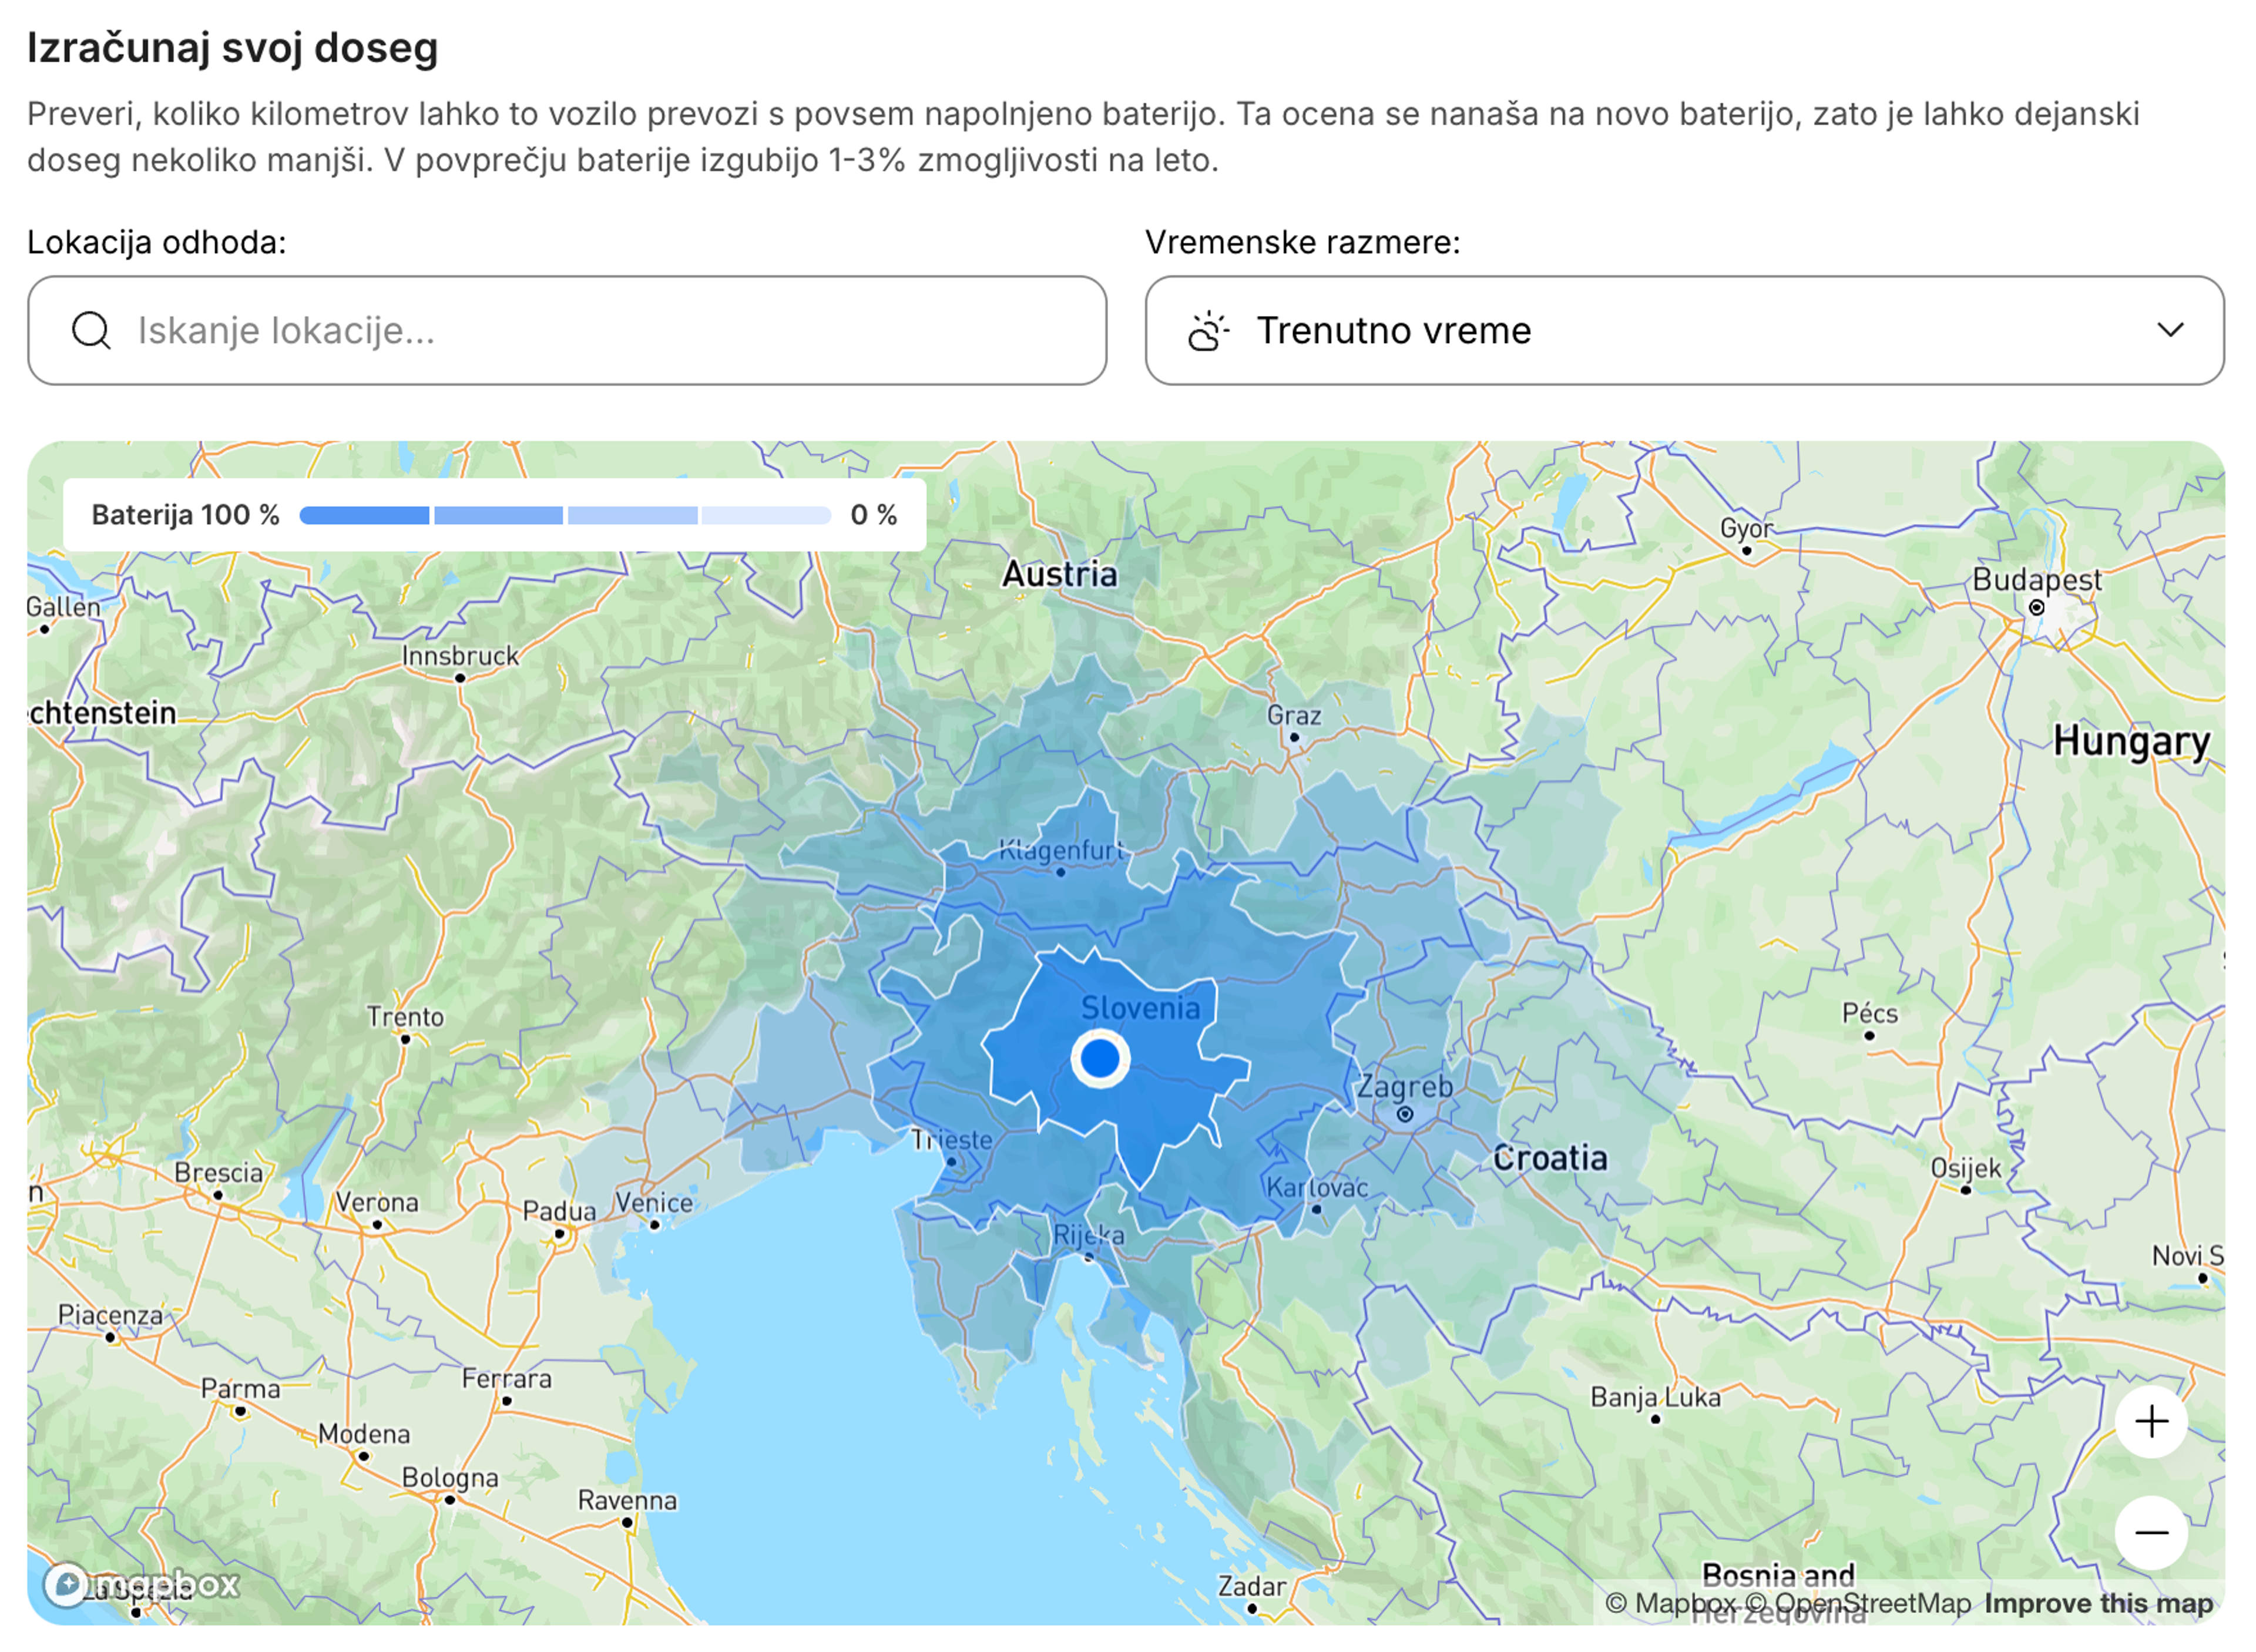
Task: Click the Graz city label
Action: [x=1294, y=716]
